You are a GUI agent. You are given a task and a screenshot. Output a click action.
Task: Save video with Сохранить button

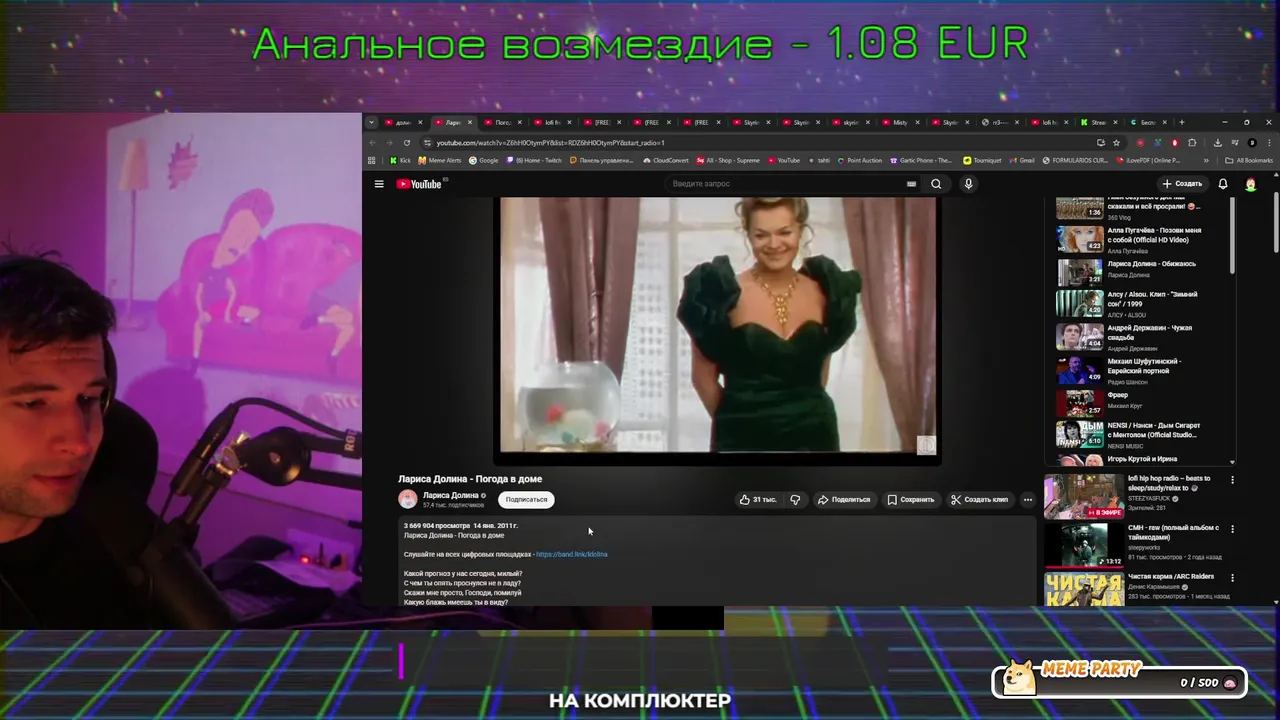pos(911,499)
